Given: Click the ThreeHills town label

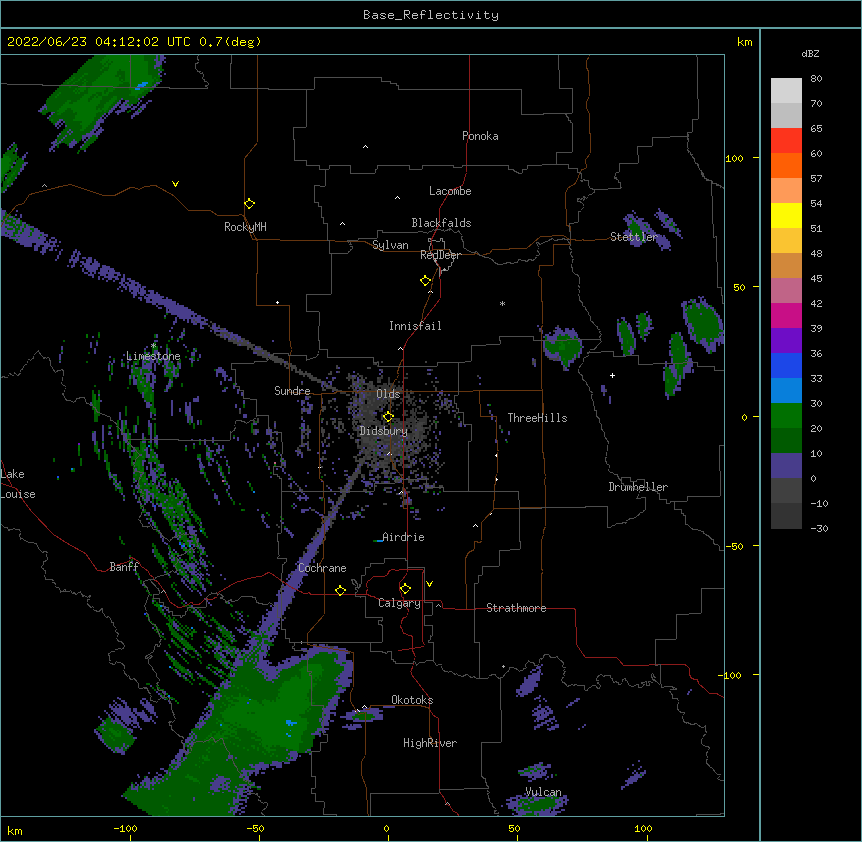Looking at the screenshot, I should click(537, 418).
